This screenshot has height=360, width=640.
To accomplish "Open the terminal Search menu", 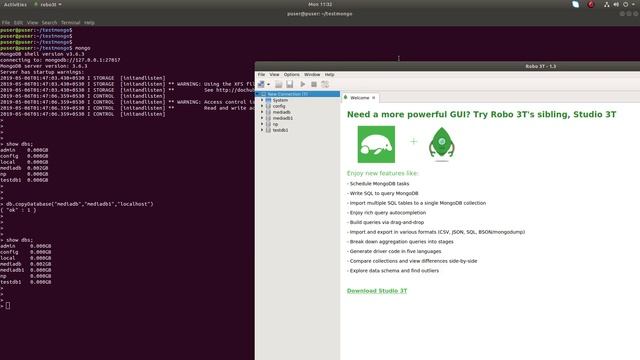I will (x=49, y=23).
